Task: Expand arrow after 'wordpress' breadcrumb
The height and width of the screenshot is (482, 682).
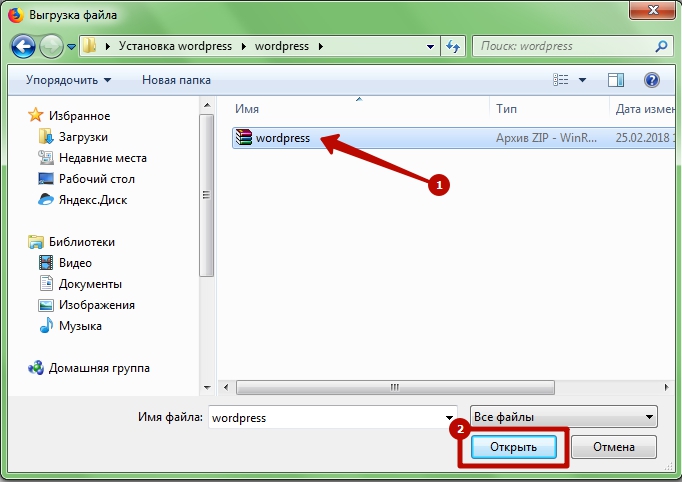Action: 321,46
